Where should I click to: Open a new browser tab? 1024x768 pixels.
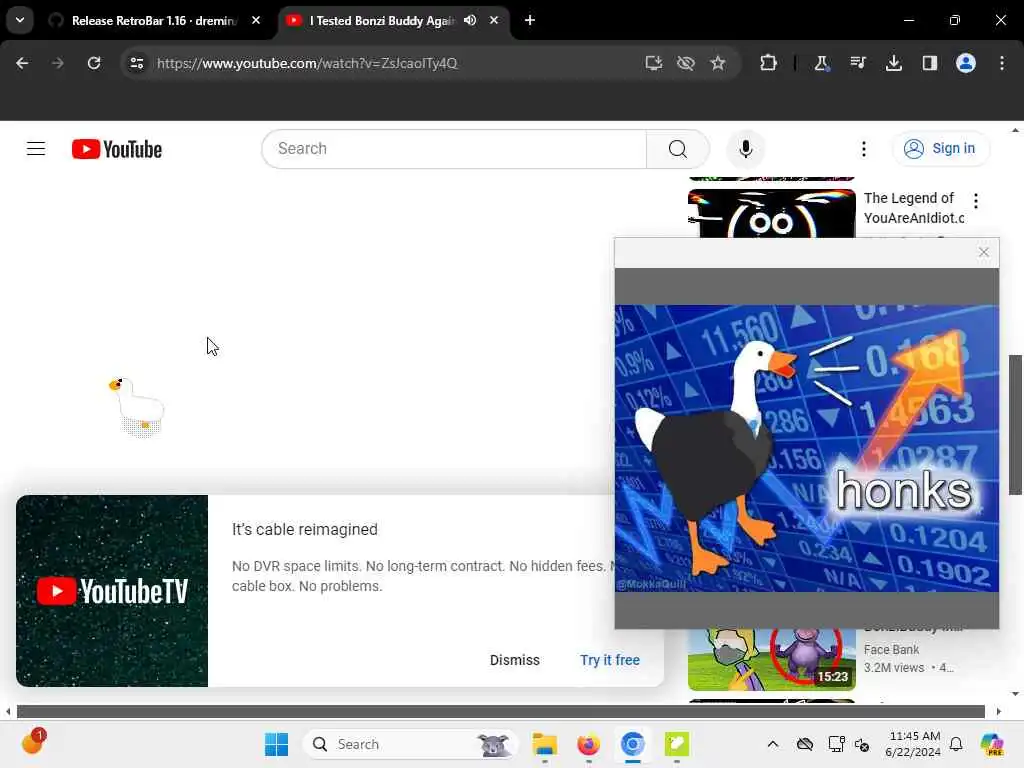(530, 20)
